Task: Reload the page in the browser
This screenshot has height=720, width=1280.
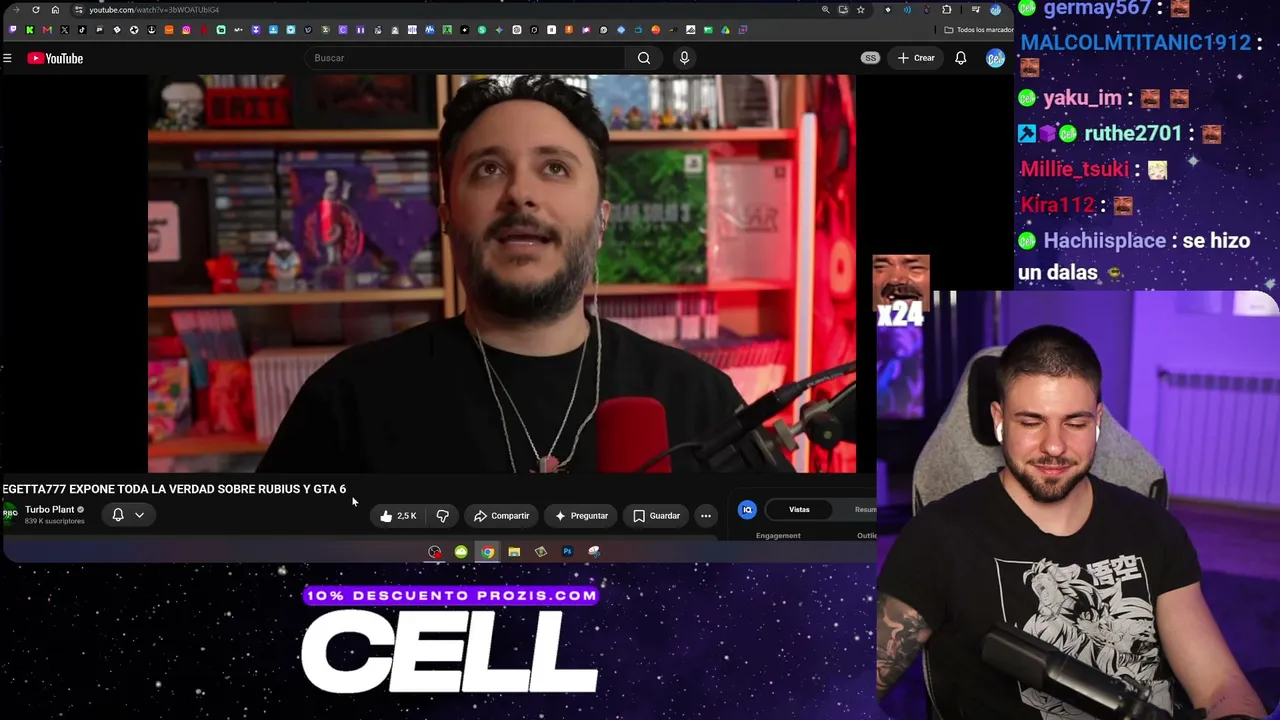Action: (36, 10)
